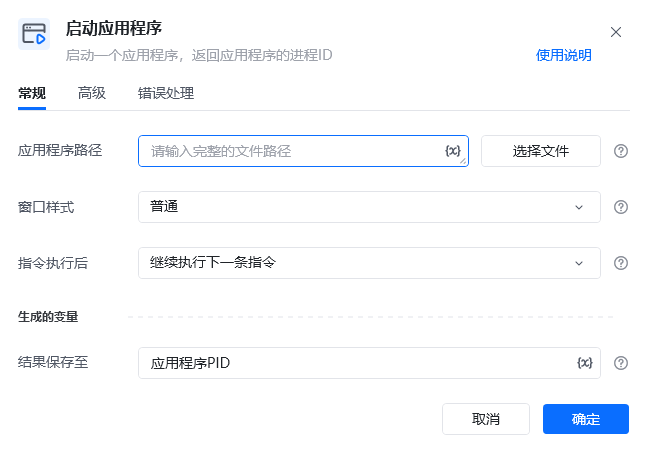Show help for 应用程序路径
Screen dimensions: 648x453
tap(621, 151)
